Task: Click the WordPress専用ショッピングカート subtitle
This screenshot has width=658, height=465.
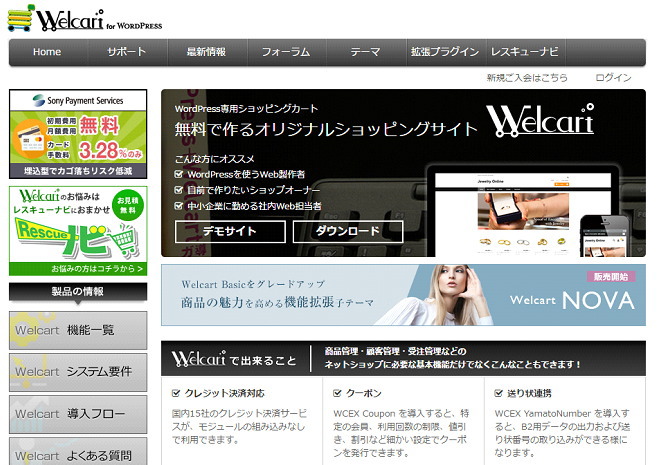Action: tap(246, 109)
